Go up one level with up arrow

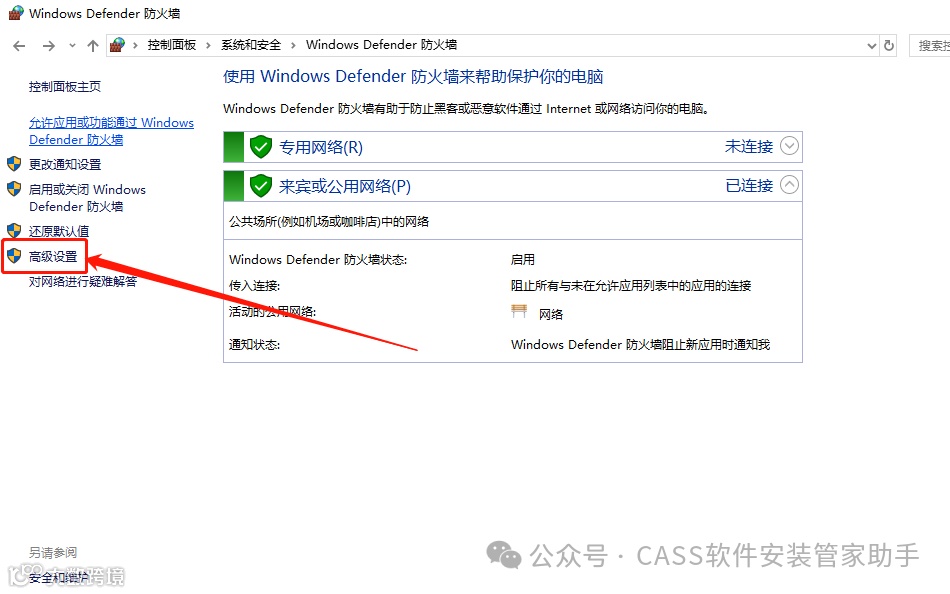click(93, 45)
